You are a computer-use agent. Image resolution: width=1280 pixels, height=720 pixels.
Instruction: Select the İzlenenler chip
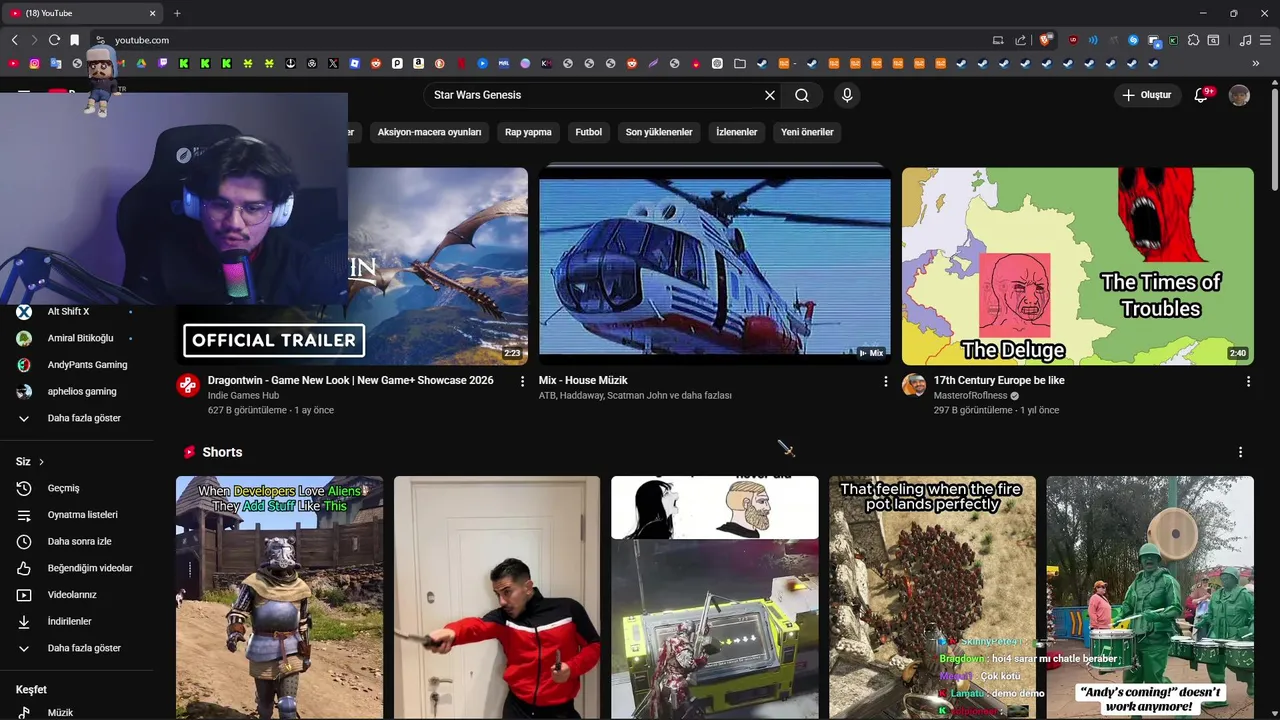737,132
